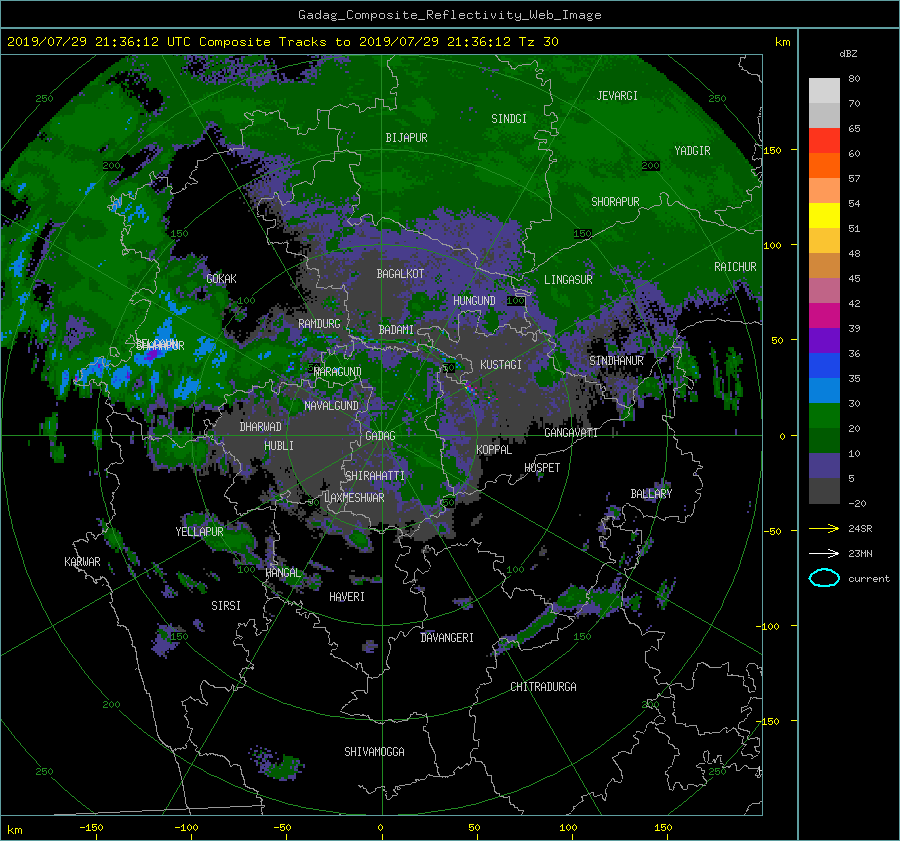
Task: Click the BIJAPUR city label
Action: point(406,138)
